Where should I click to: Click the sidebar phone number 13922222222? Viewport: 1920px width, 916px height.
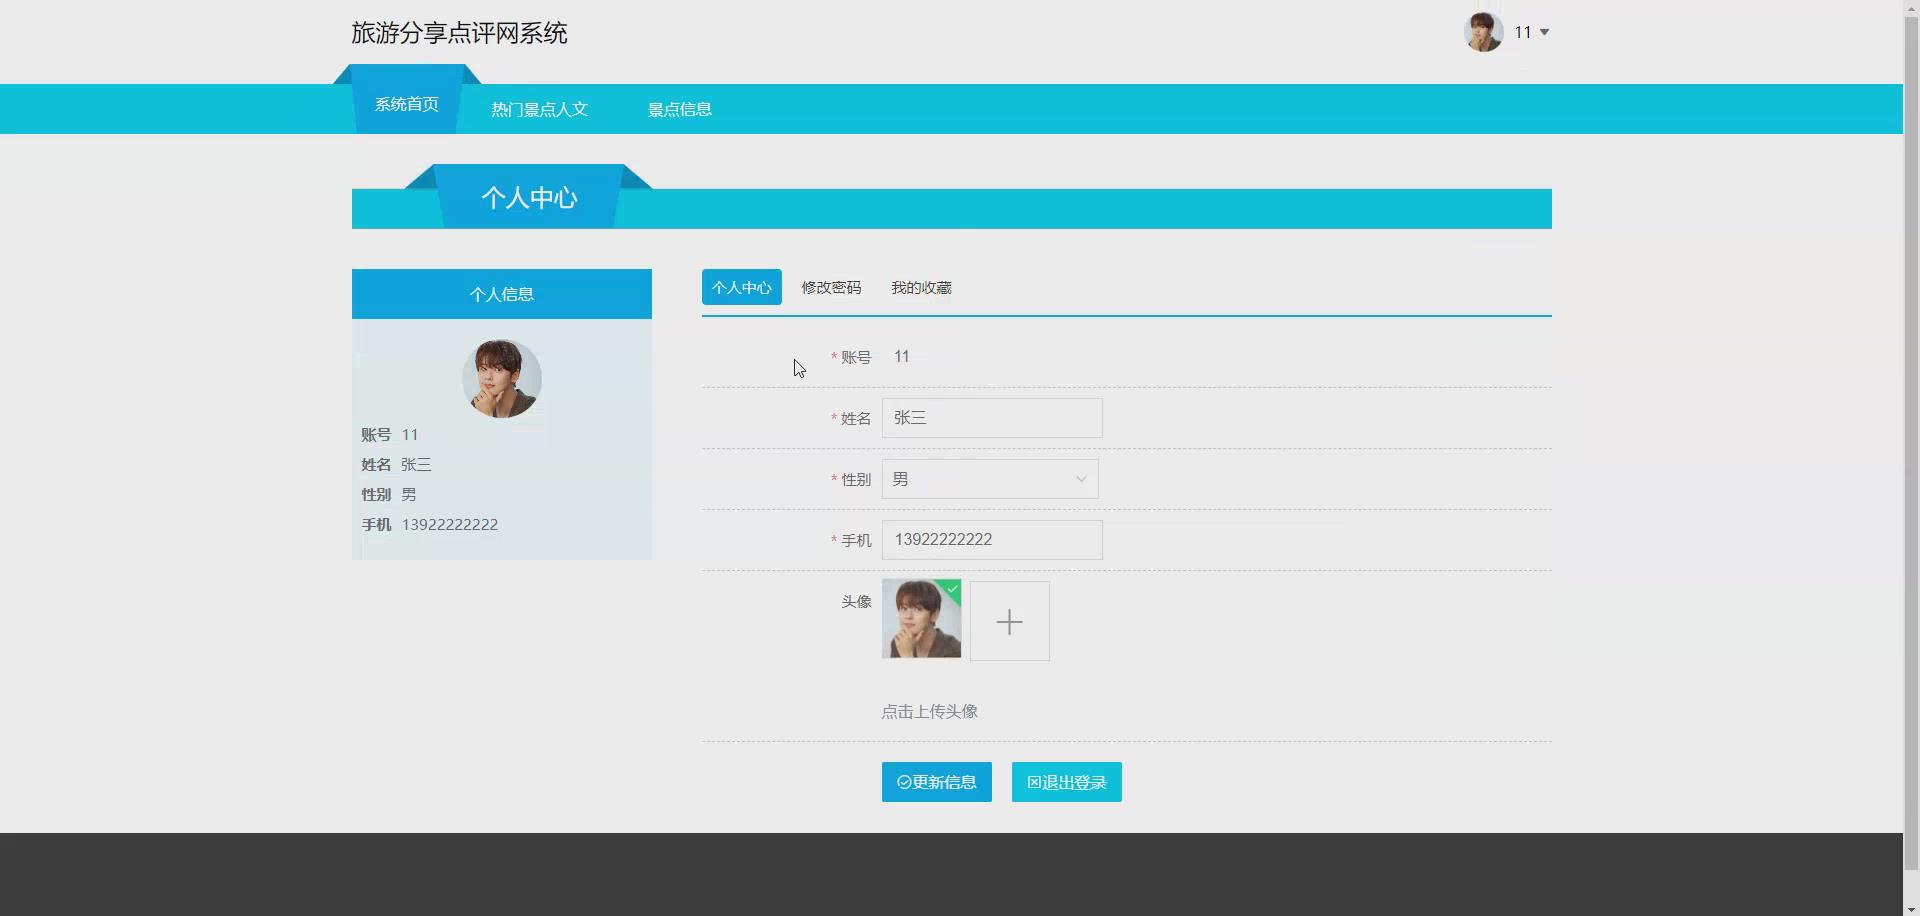pos(450,524)
